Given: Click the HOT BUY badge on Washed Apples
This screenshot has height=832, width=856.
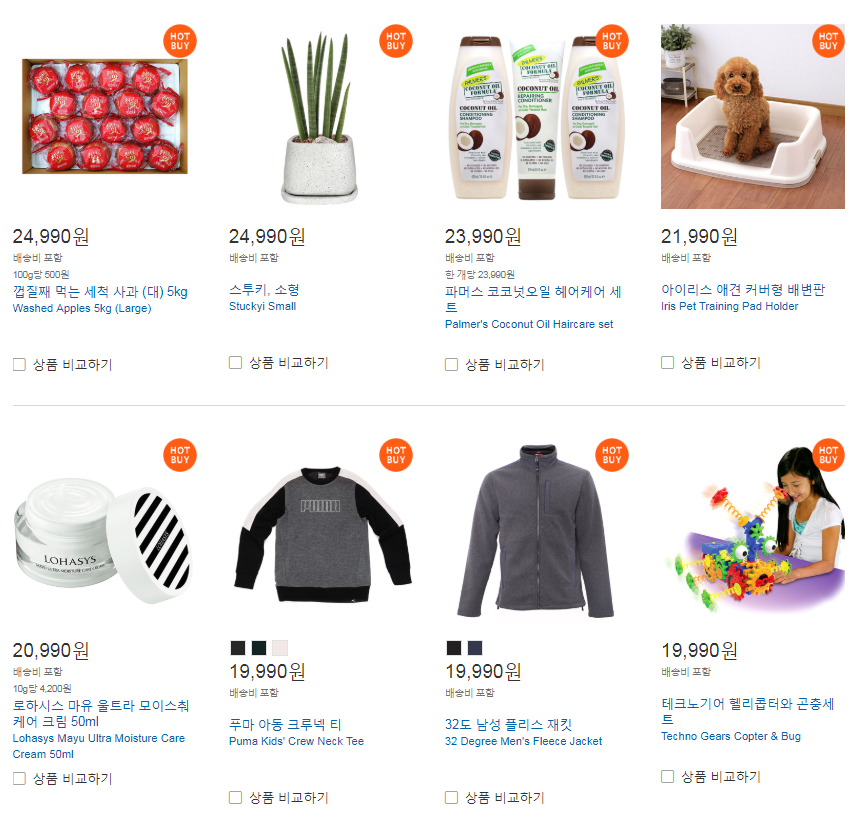Looking at the screenshot, I should click(180, 41).
